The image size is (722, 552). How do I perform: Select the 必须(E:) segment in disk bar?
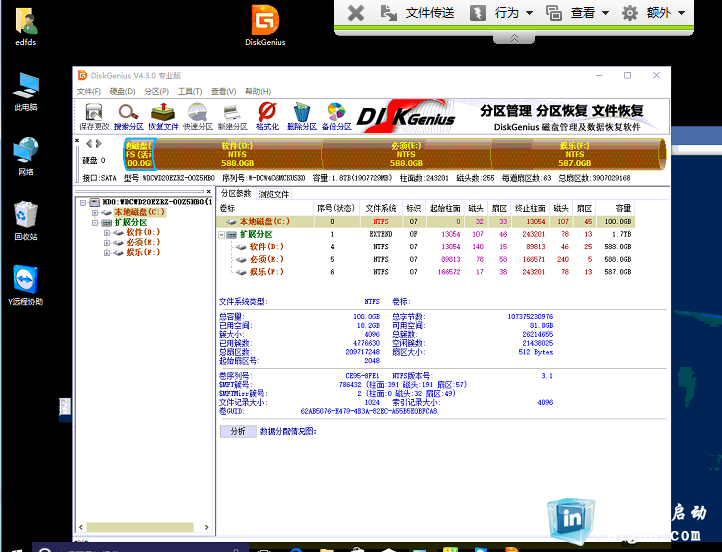pos(406,154)
